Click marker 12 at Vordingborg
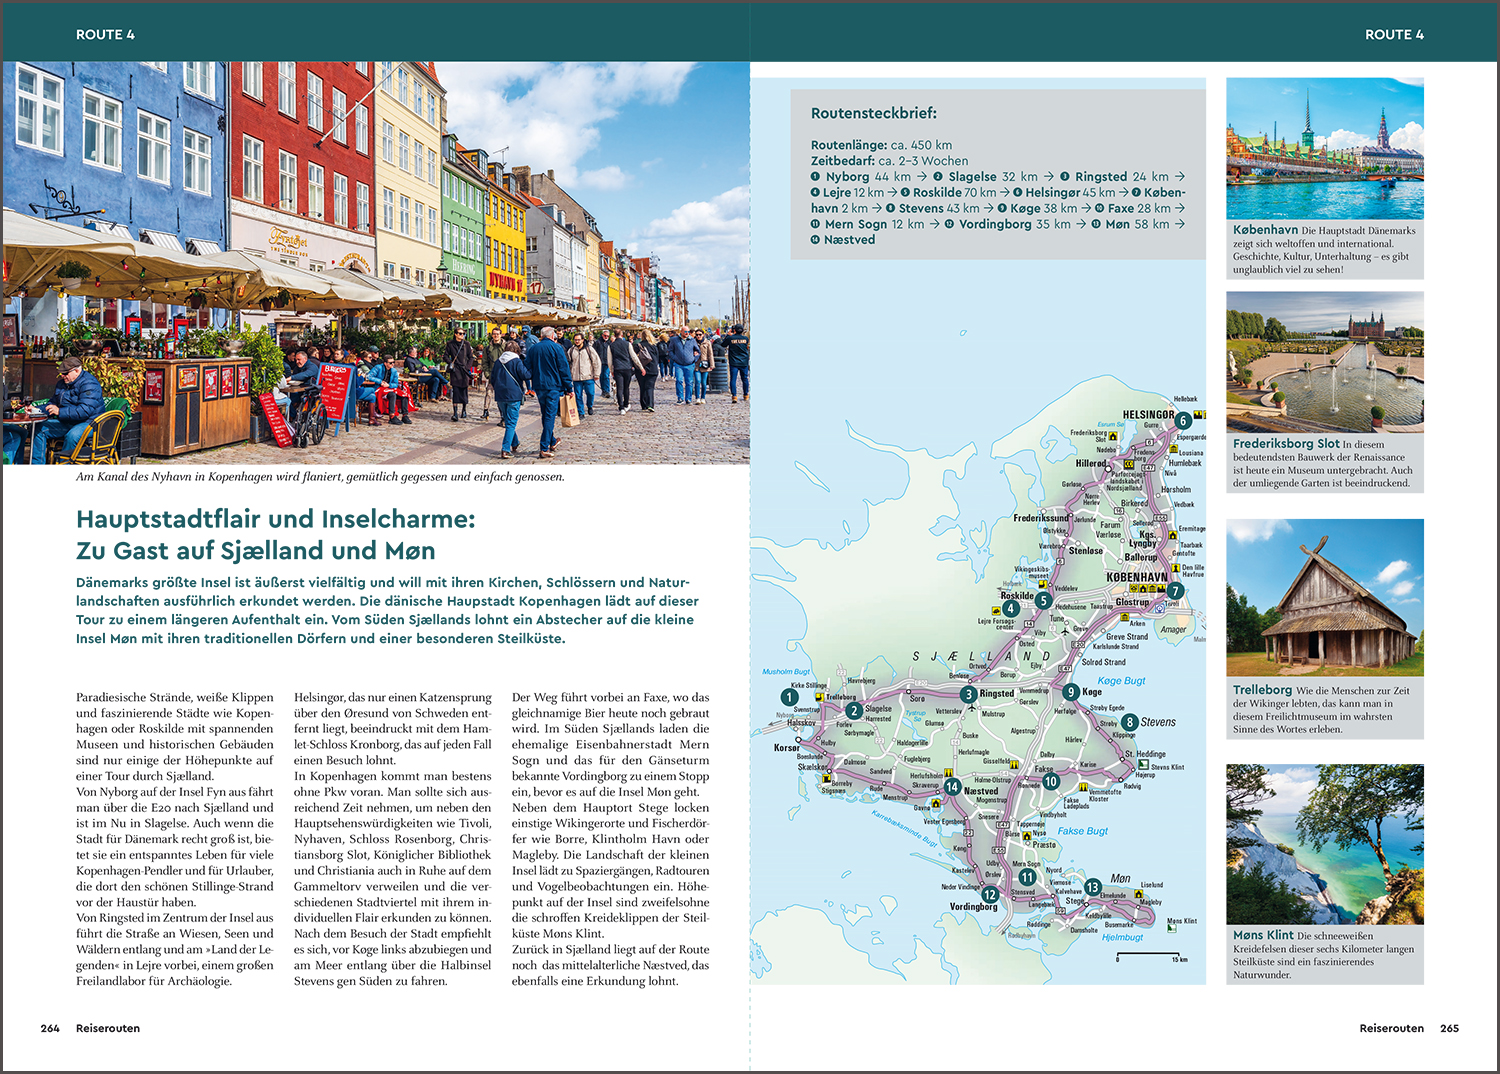 pos(990,895)
